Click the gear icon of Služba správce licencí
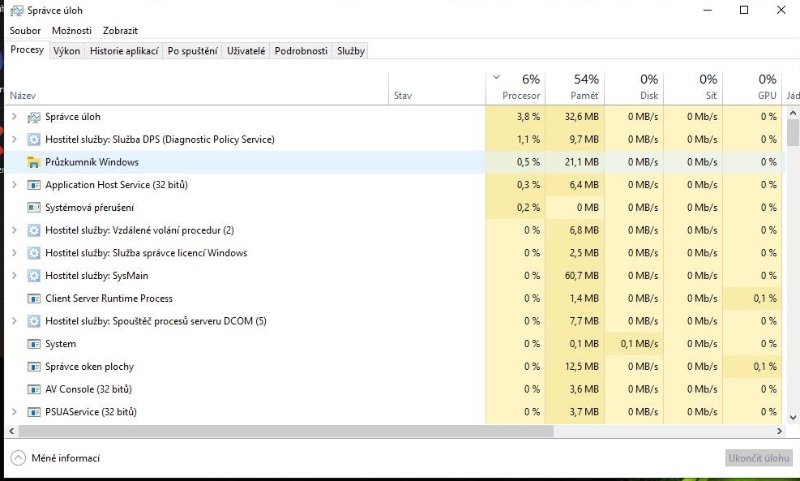The image size is (800, 481). (x=34, y=253)
